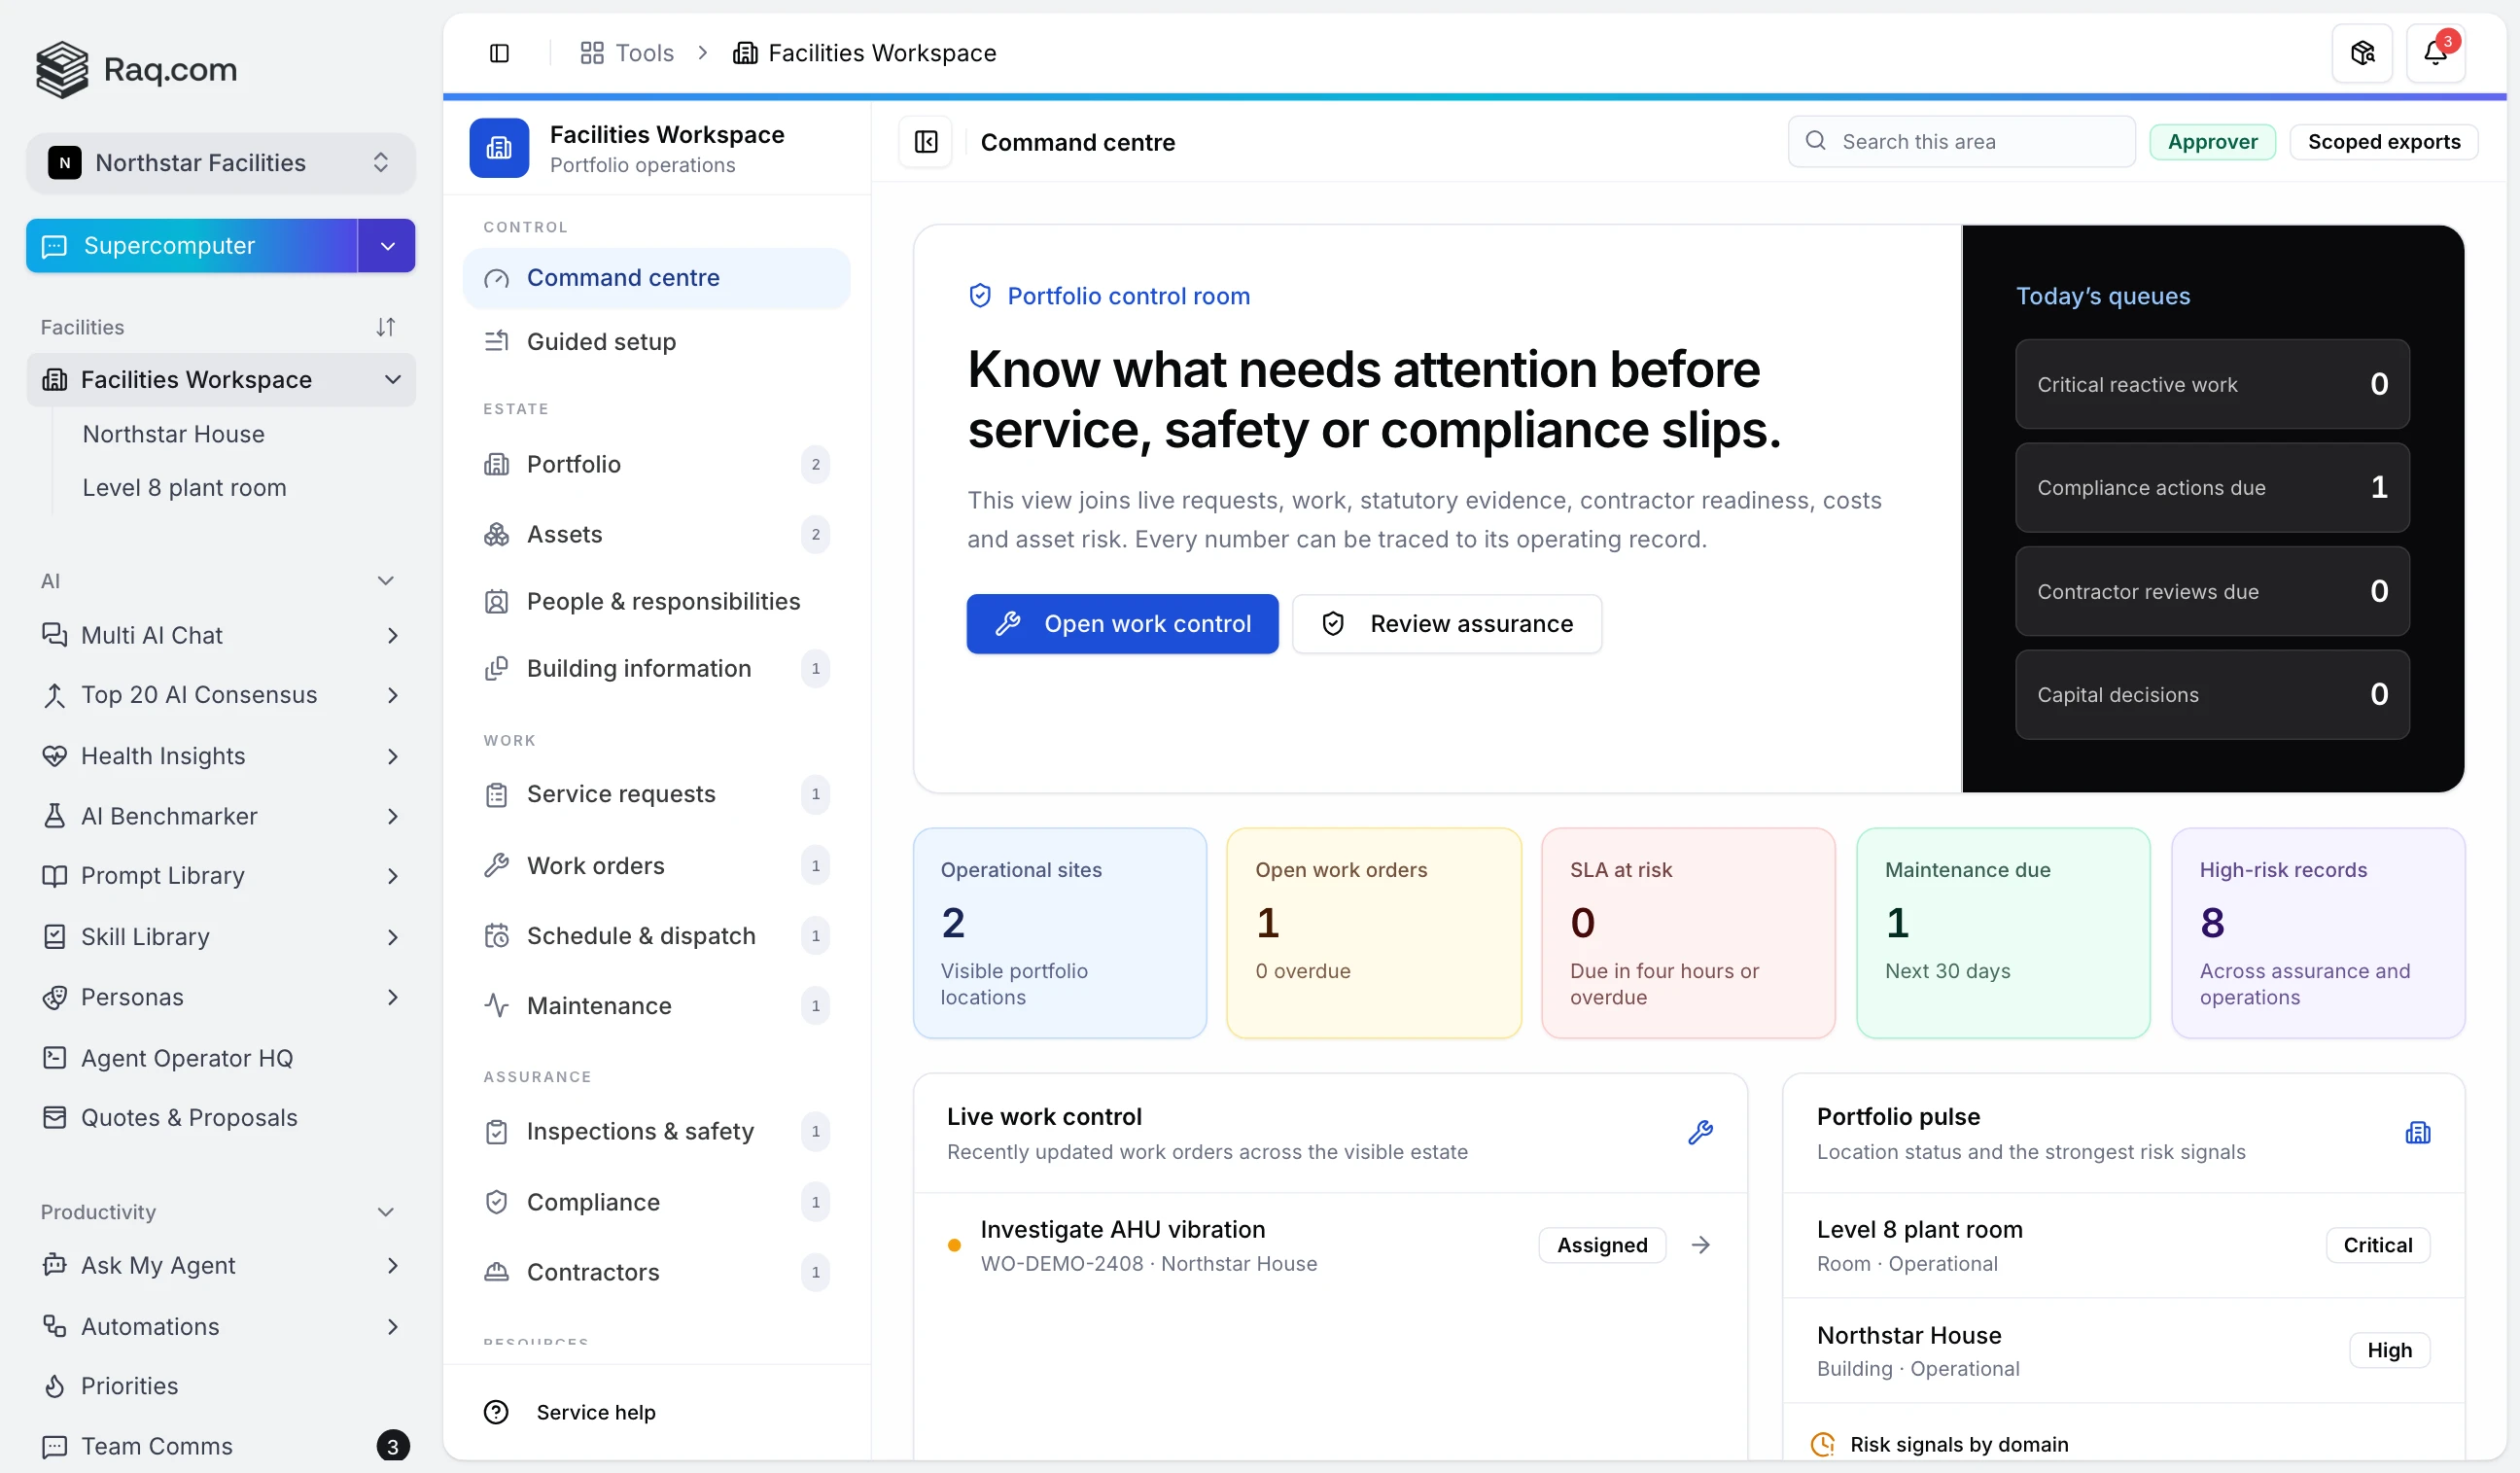Open Schedule & dispatch
2520x1473 pixels.
coord(656,936)
